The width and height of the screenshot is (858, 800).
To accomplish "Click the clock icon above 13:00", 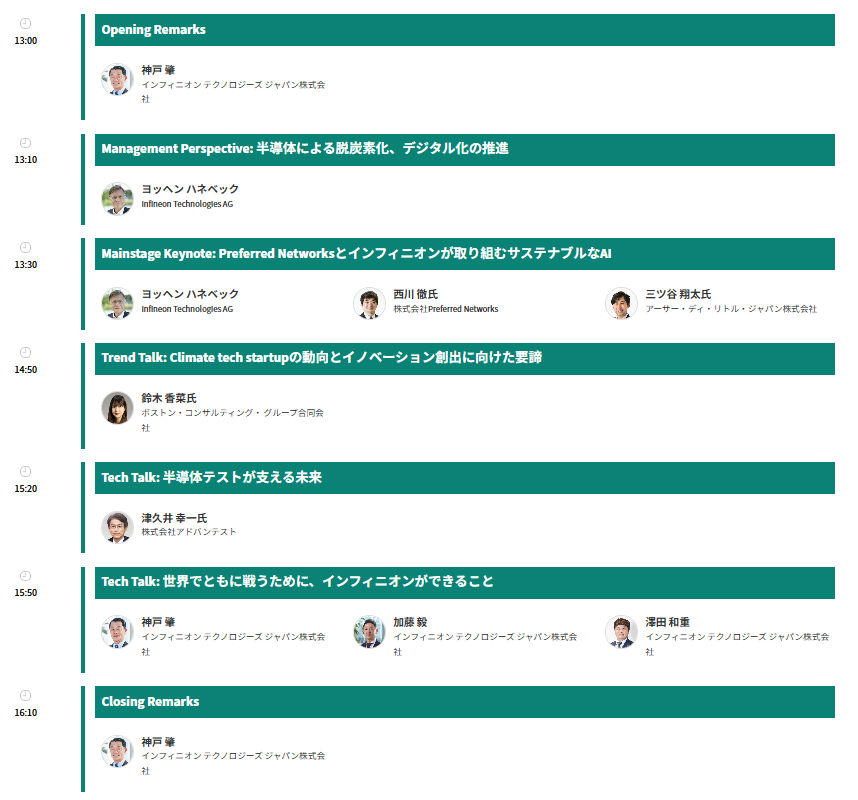I will tap(25, 24).
